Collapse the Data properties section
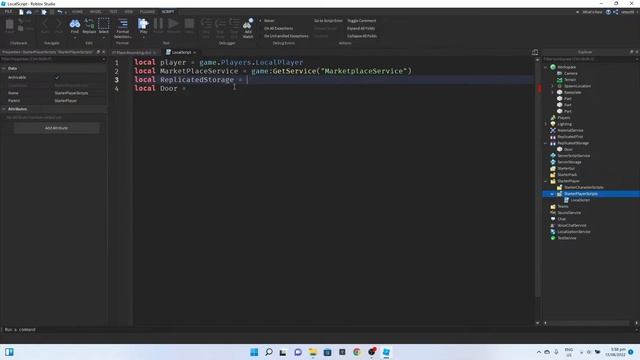 click(x=4, y=68)
